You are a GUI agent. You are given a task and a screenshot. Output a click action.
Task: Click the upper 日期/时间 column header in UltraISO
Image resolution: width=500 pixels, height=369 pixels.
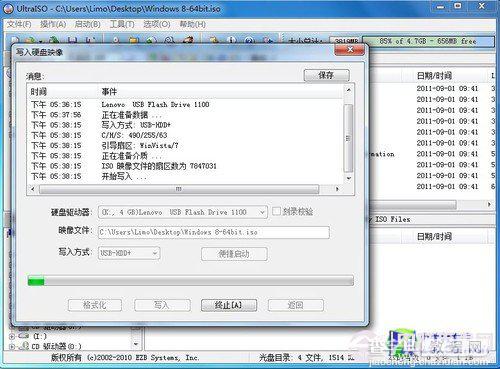pyautogui.click(x=434, y=76)
